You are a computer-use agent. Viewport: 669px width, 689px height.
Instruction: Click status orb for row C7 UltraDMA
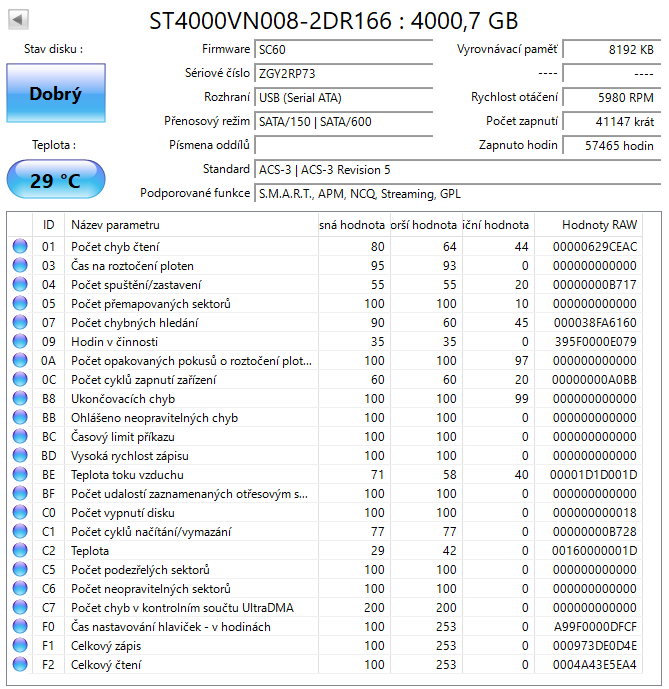click(20, 607)
